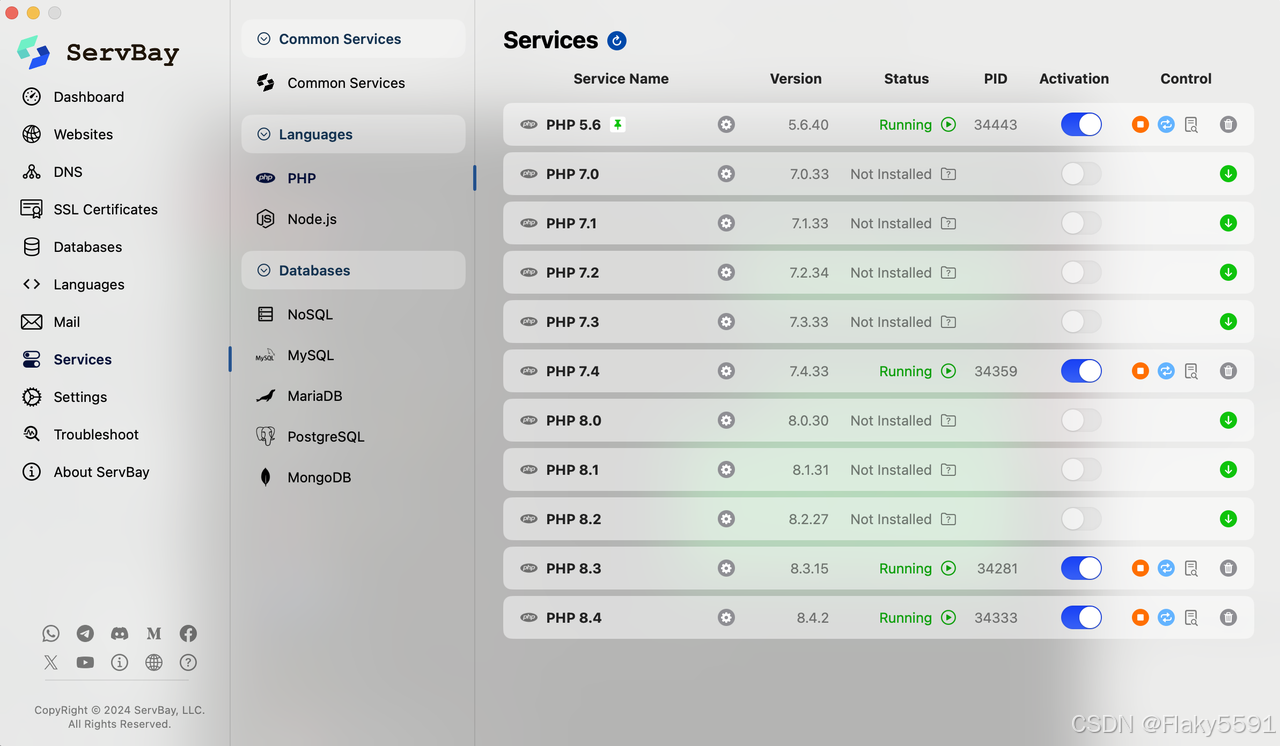This screenshot has height=746, width=1280.
Task: Stop the PHP 8.3 service
Action: pos(1140,568)
